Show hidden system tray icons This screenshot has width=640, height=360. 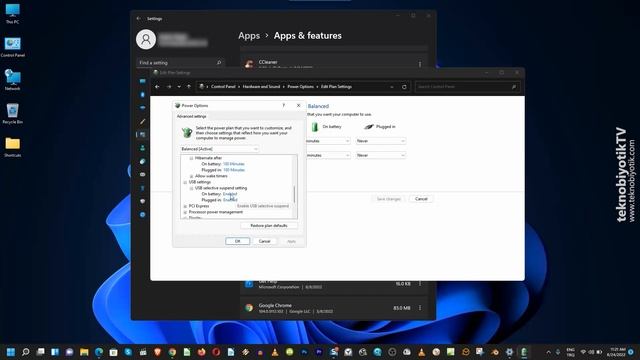548,352
